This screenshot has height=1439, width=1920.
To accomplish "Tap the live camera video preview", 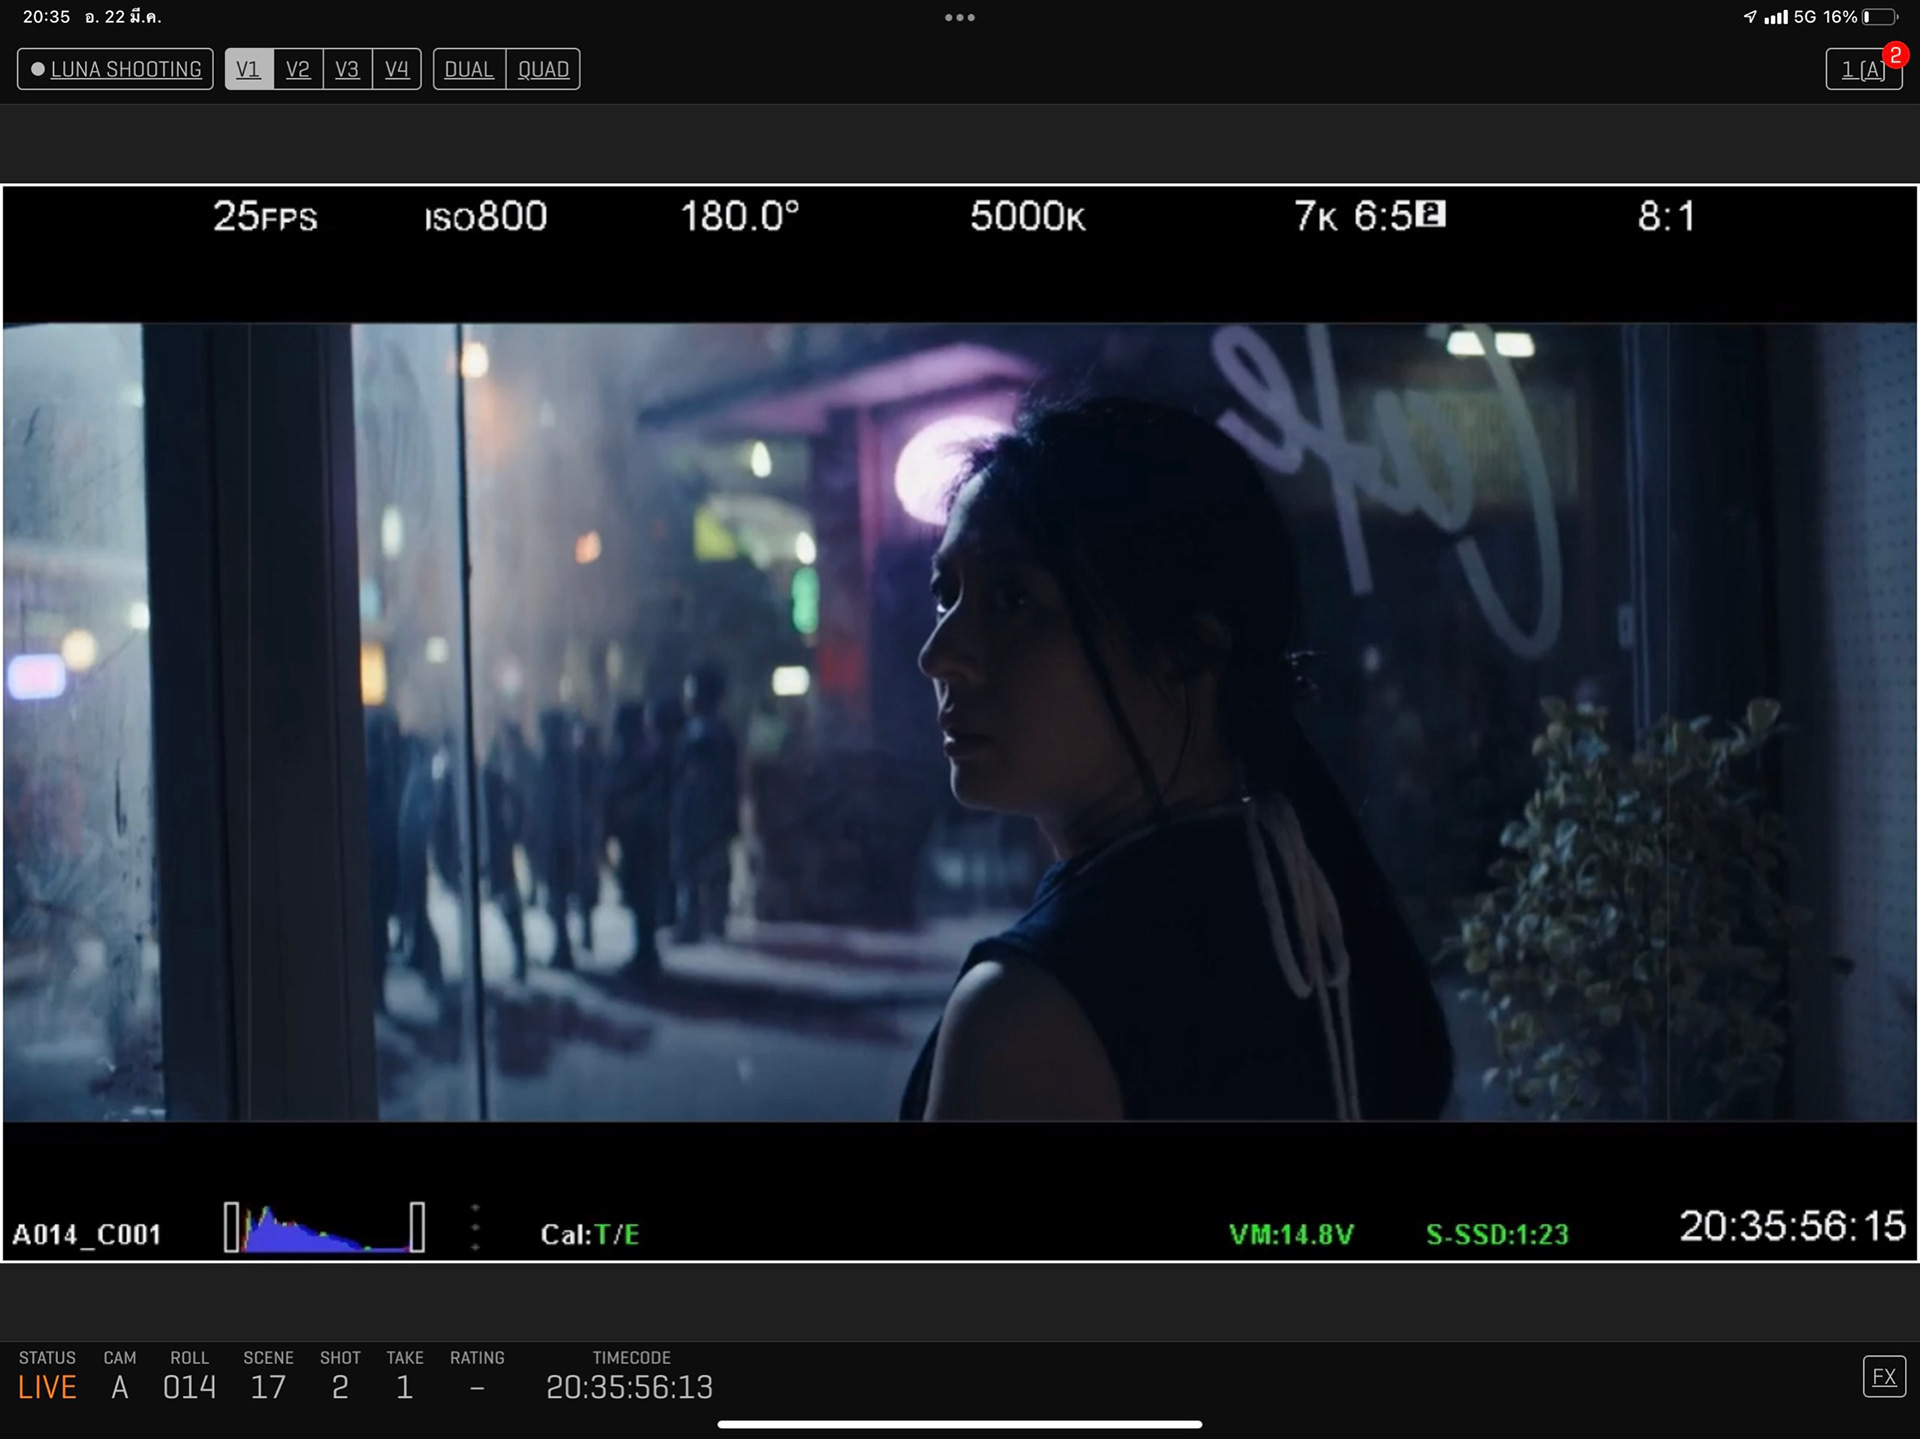I will [x=959, y=720].
